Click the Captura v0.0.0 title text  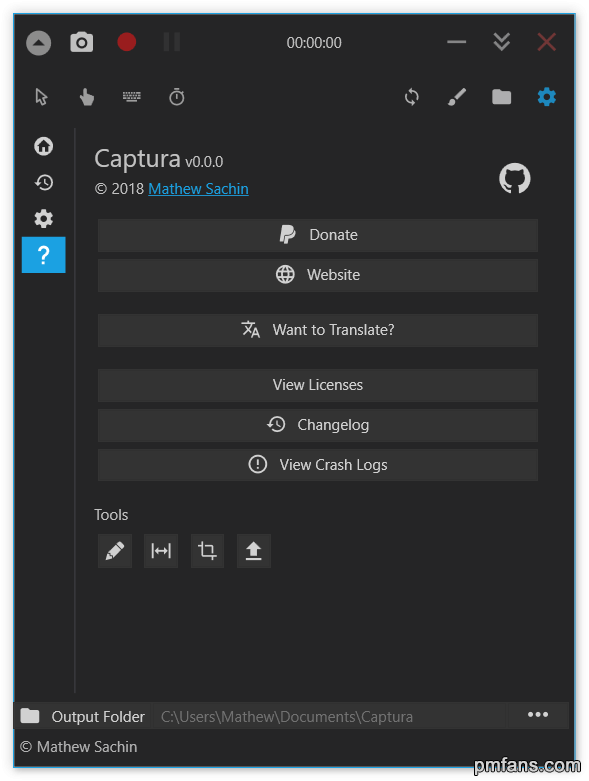159,159
